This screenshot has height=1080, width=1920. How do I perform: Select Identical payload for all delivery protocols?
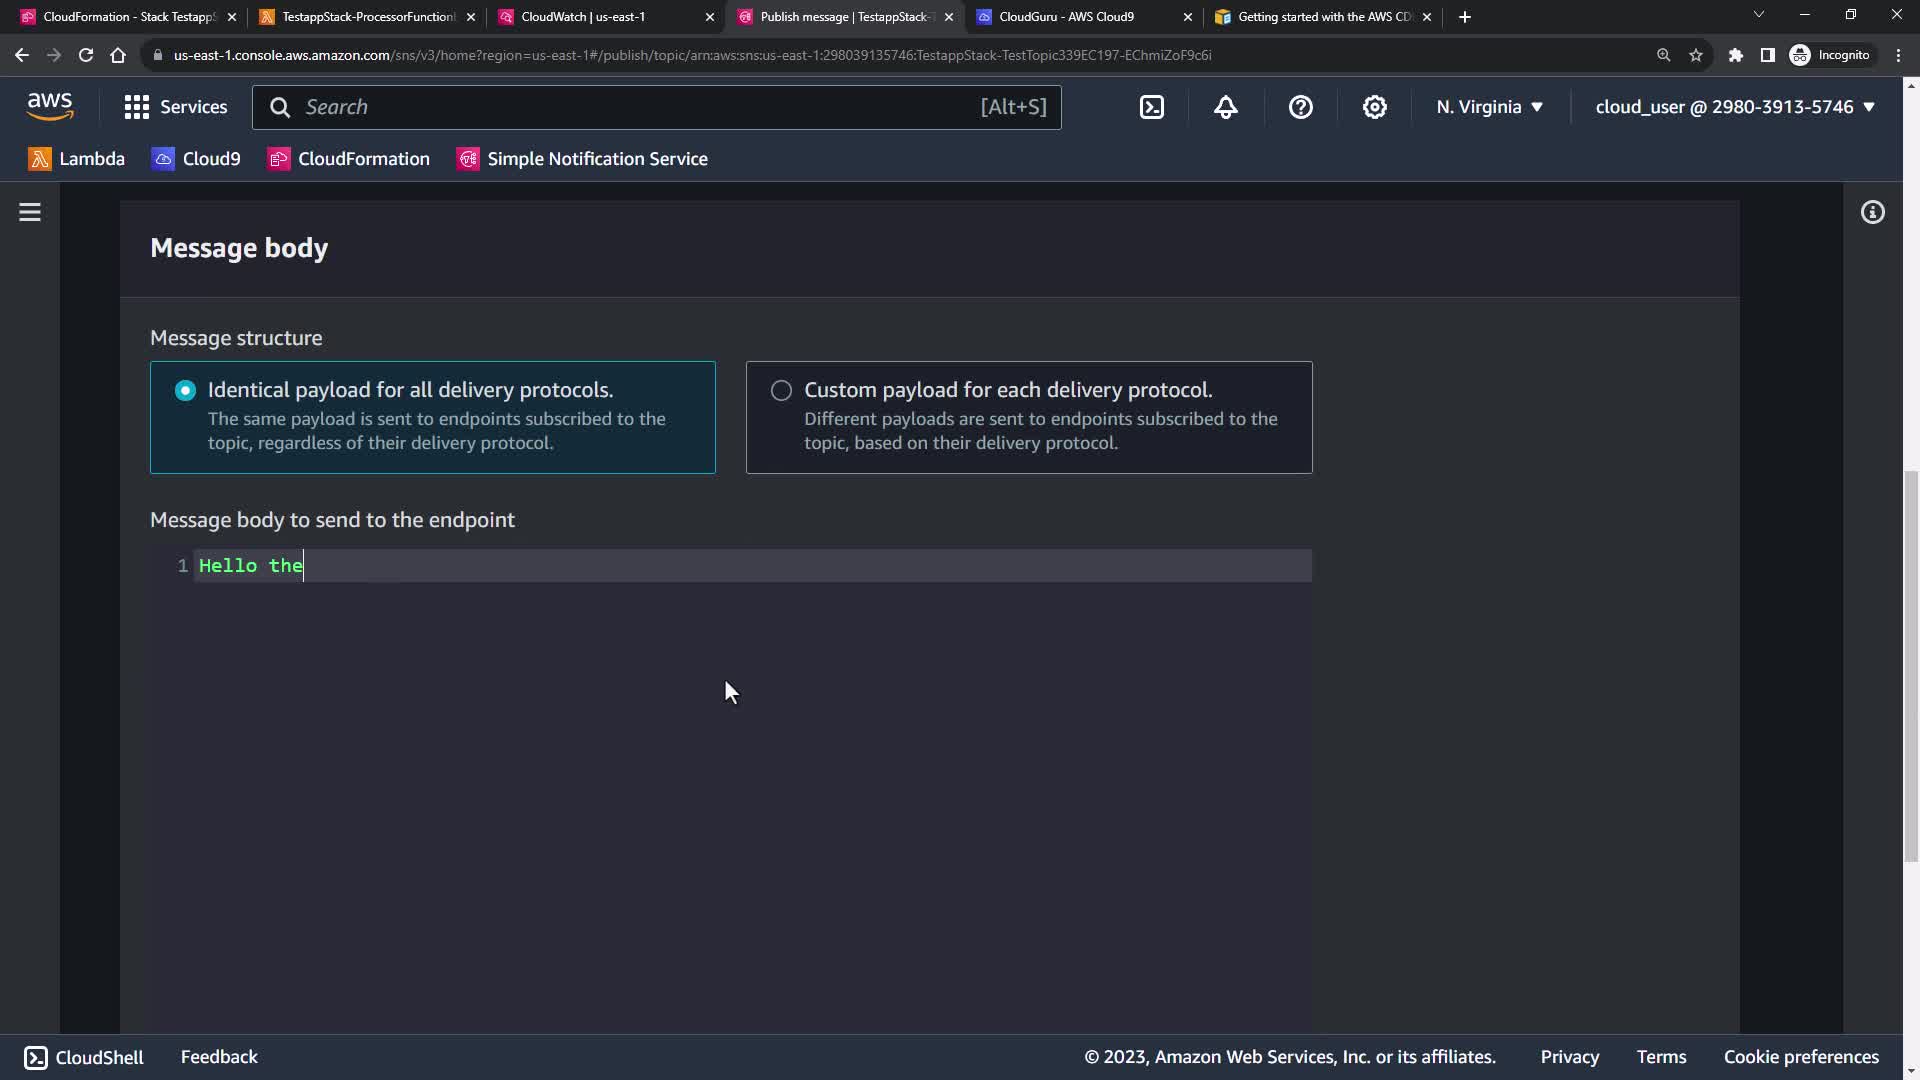[186, 390]
